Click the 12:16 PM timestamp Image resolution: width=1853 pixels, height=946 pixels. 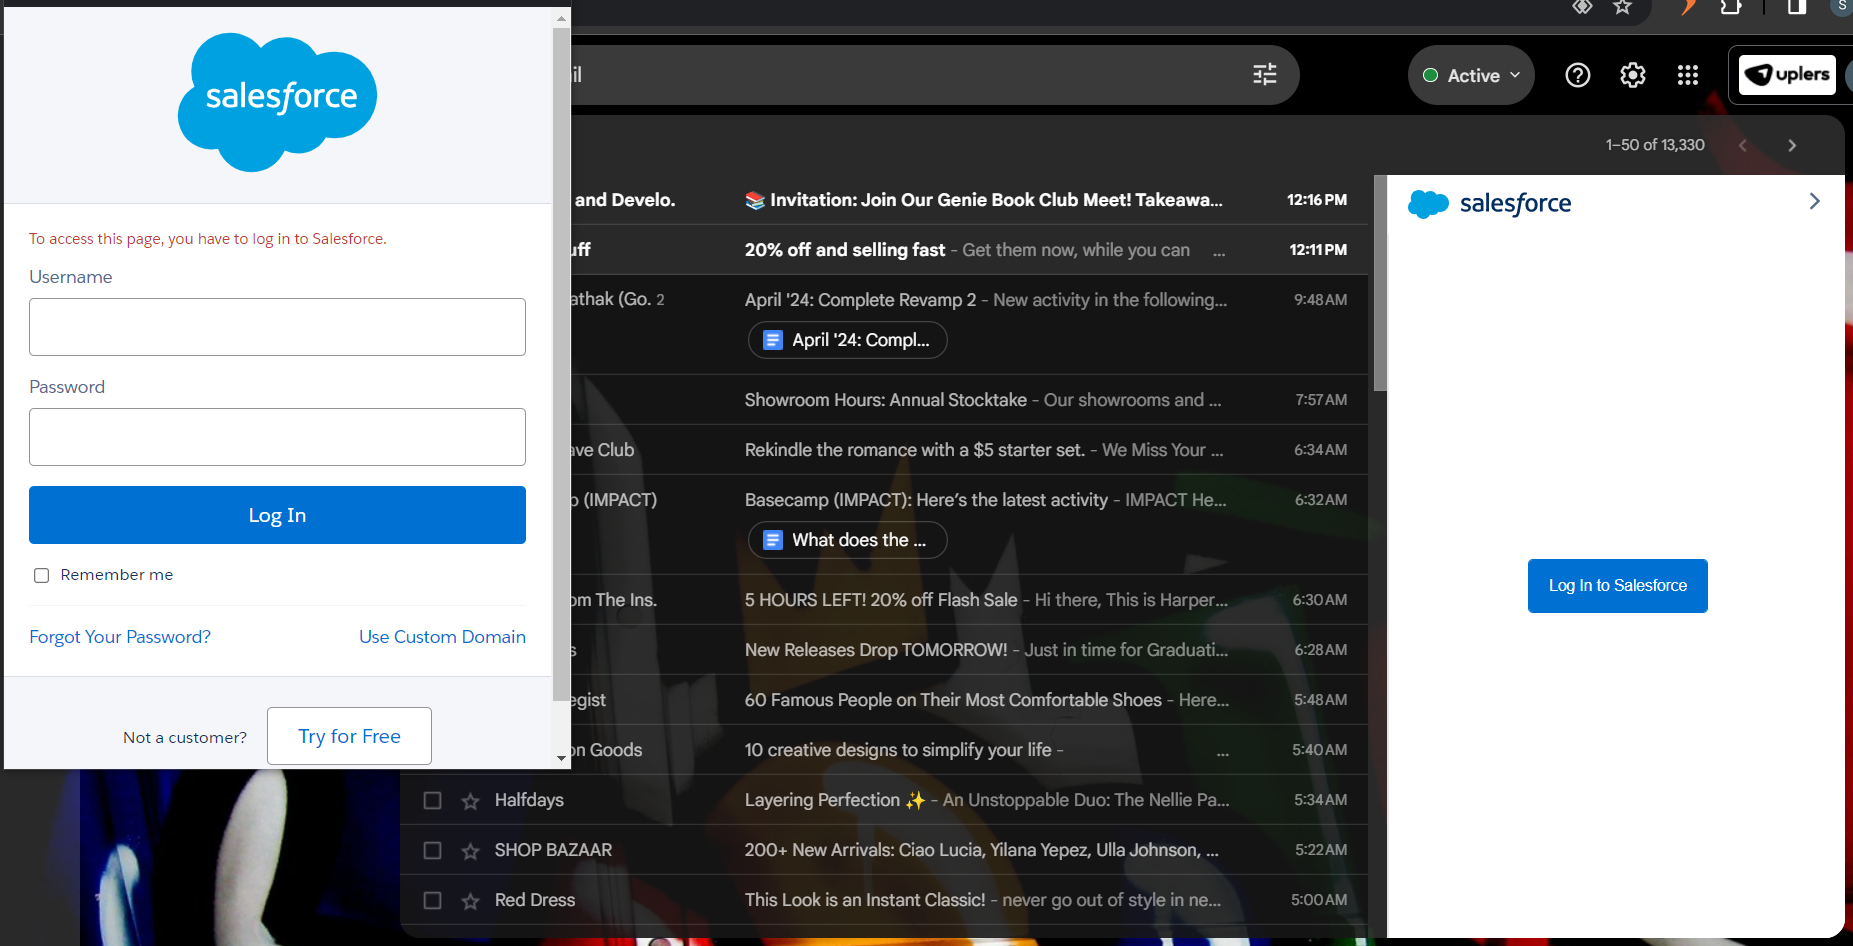[x=1317, y=200]
